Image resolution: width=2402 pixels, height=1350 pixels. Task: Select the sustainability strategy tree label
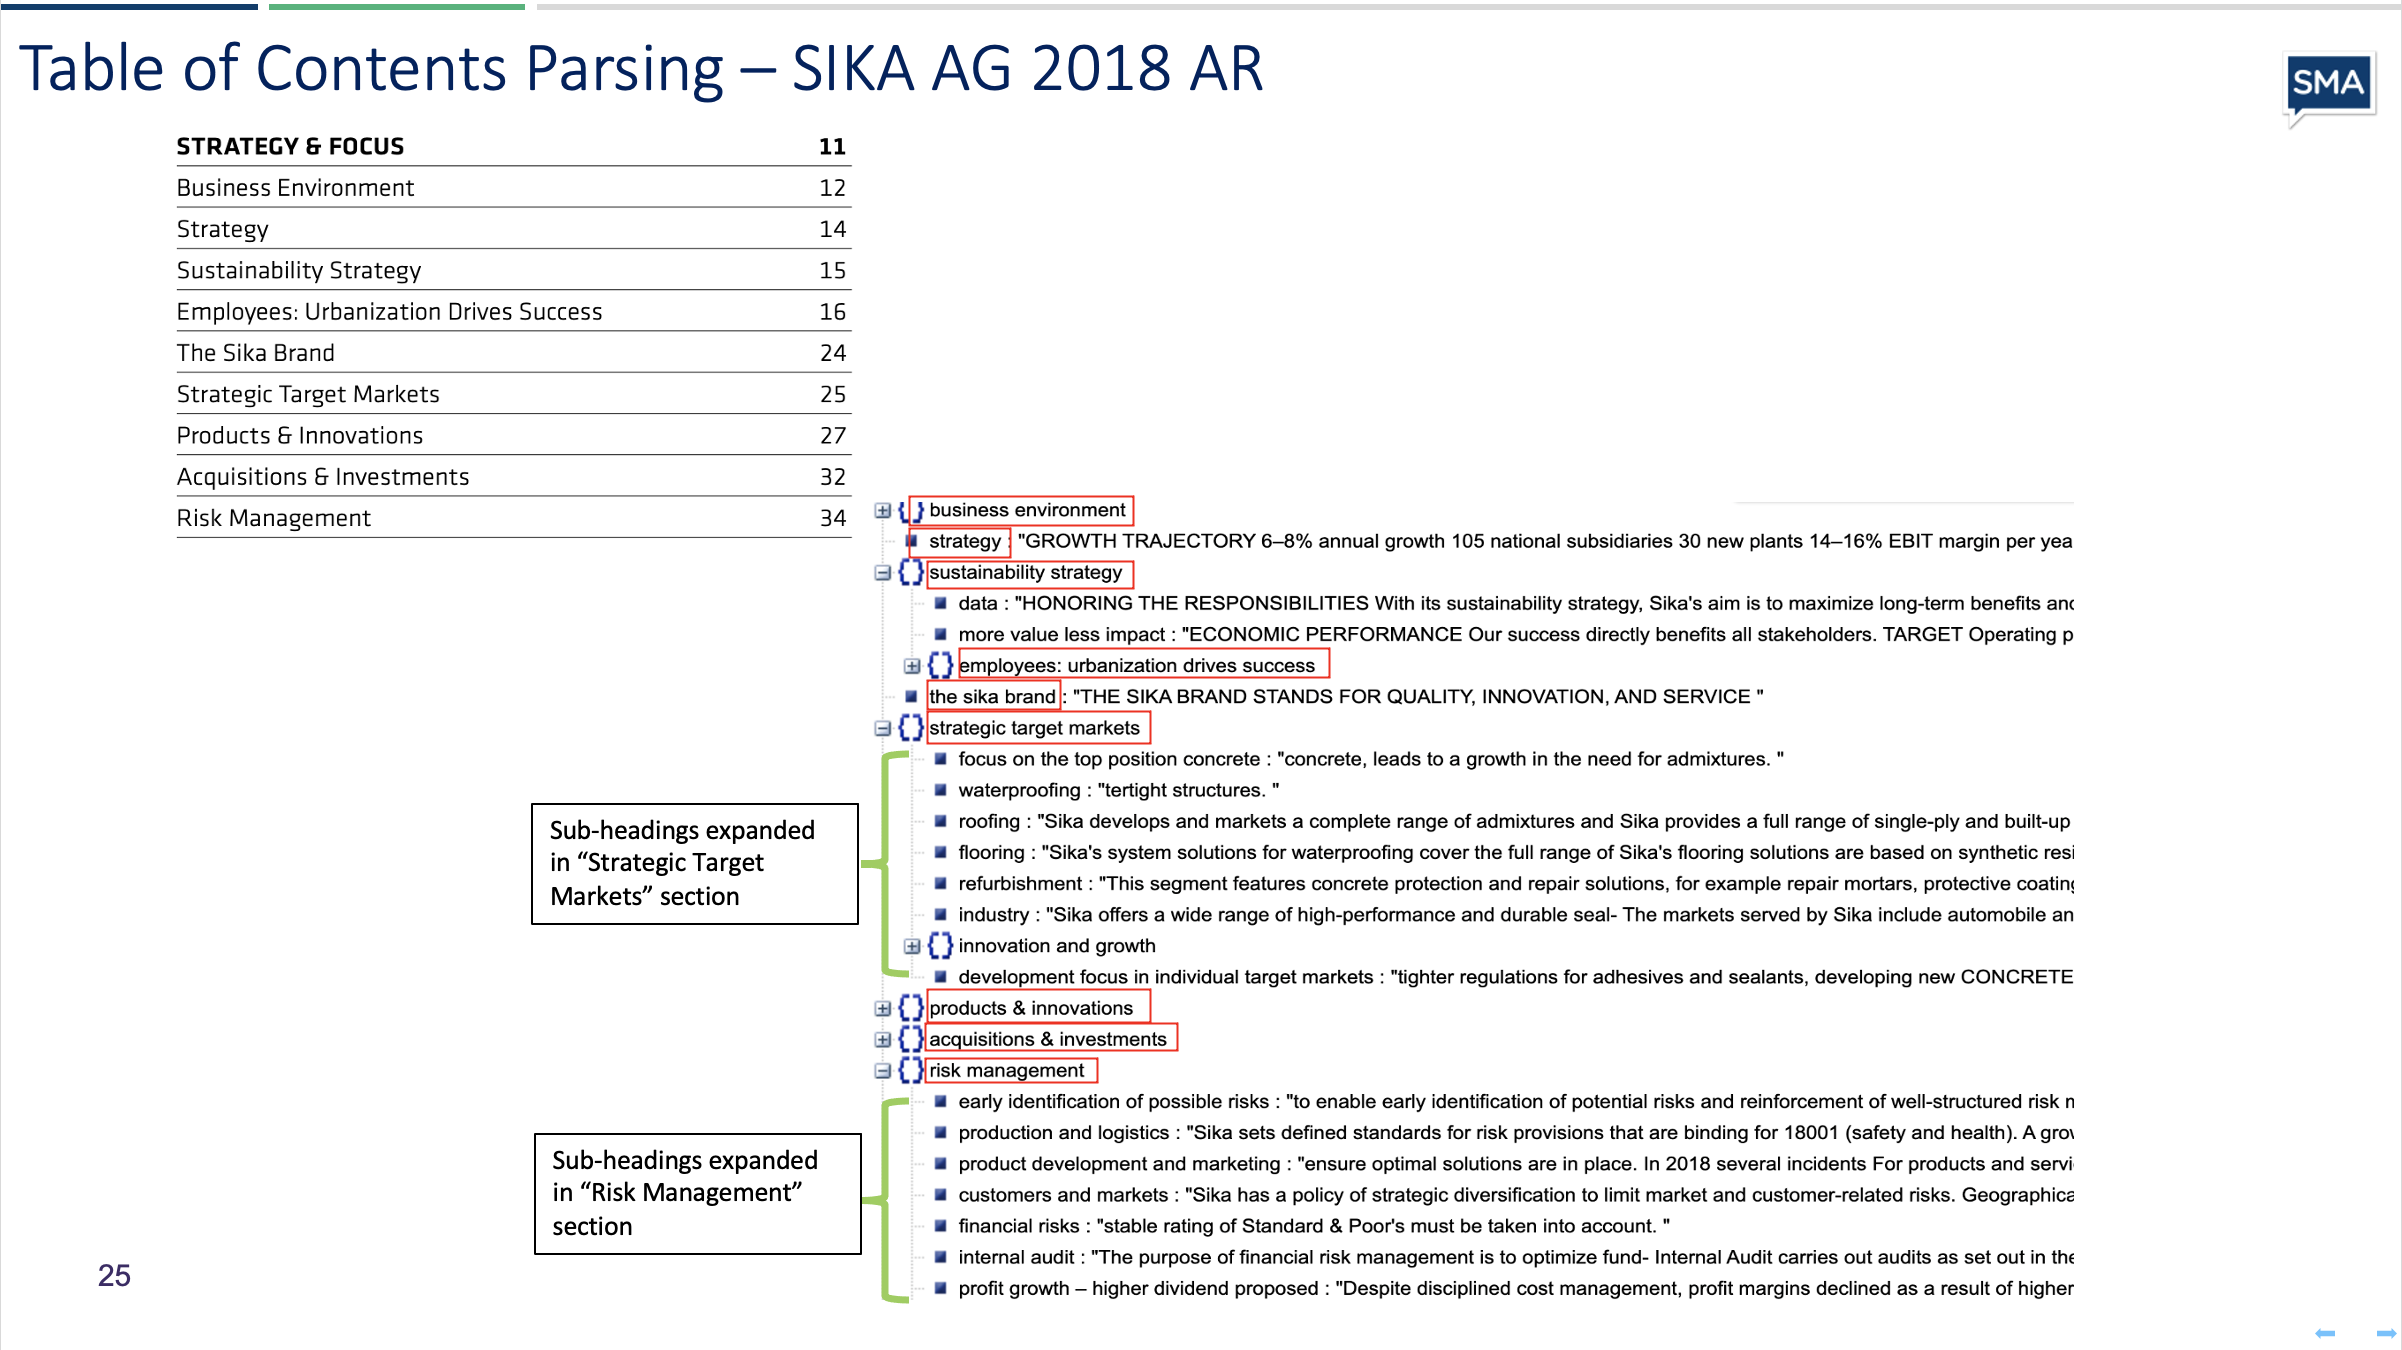pyautogui.click(x=1026, y=572)
